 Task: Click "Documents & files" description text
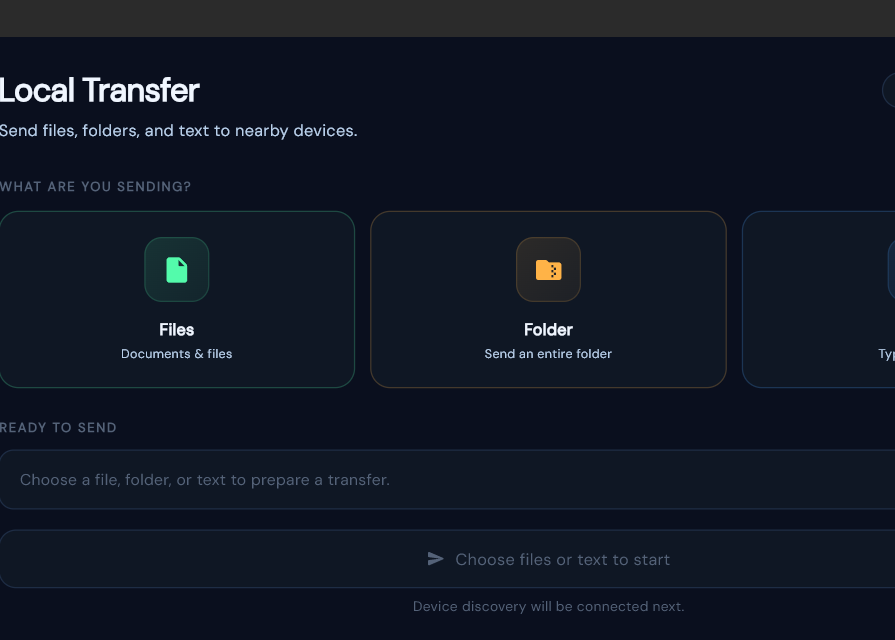[x=176, y=354]
